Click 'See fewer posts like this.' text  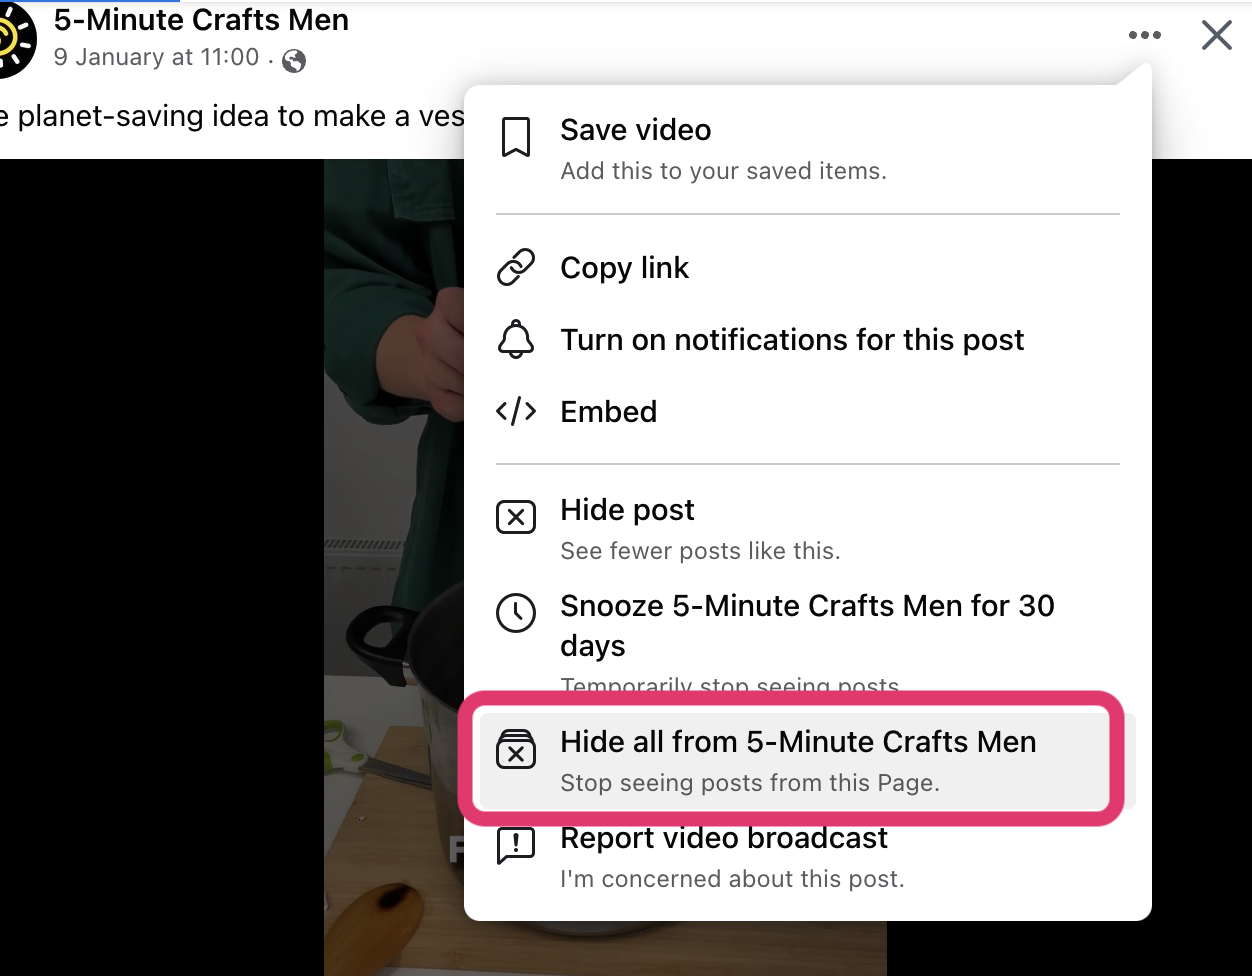[x=700, y=551]
